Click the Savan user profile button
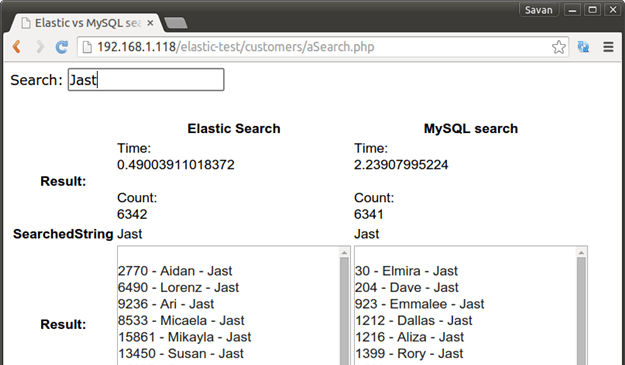 [539, 10]
